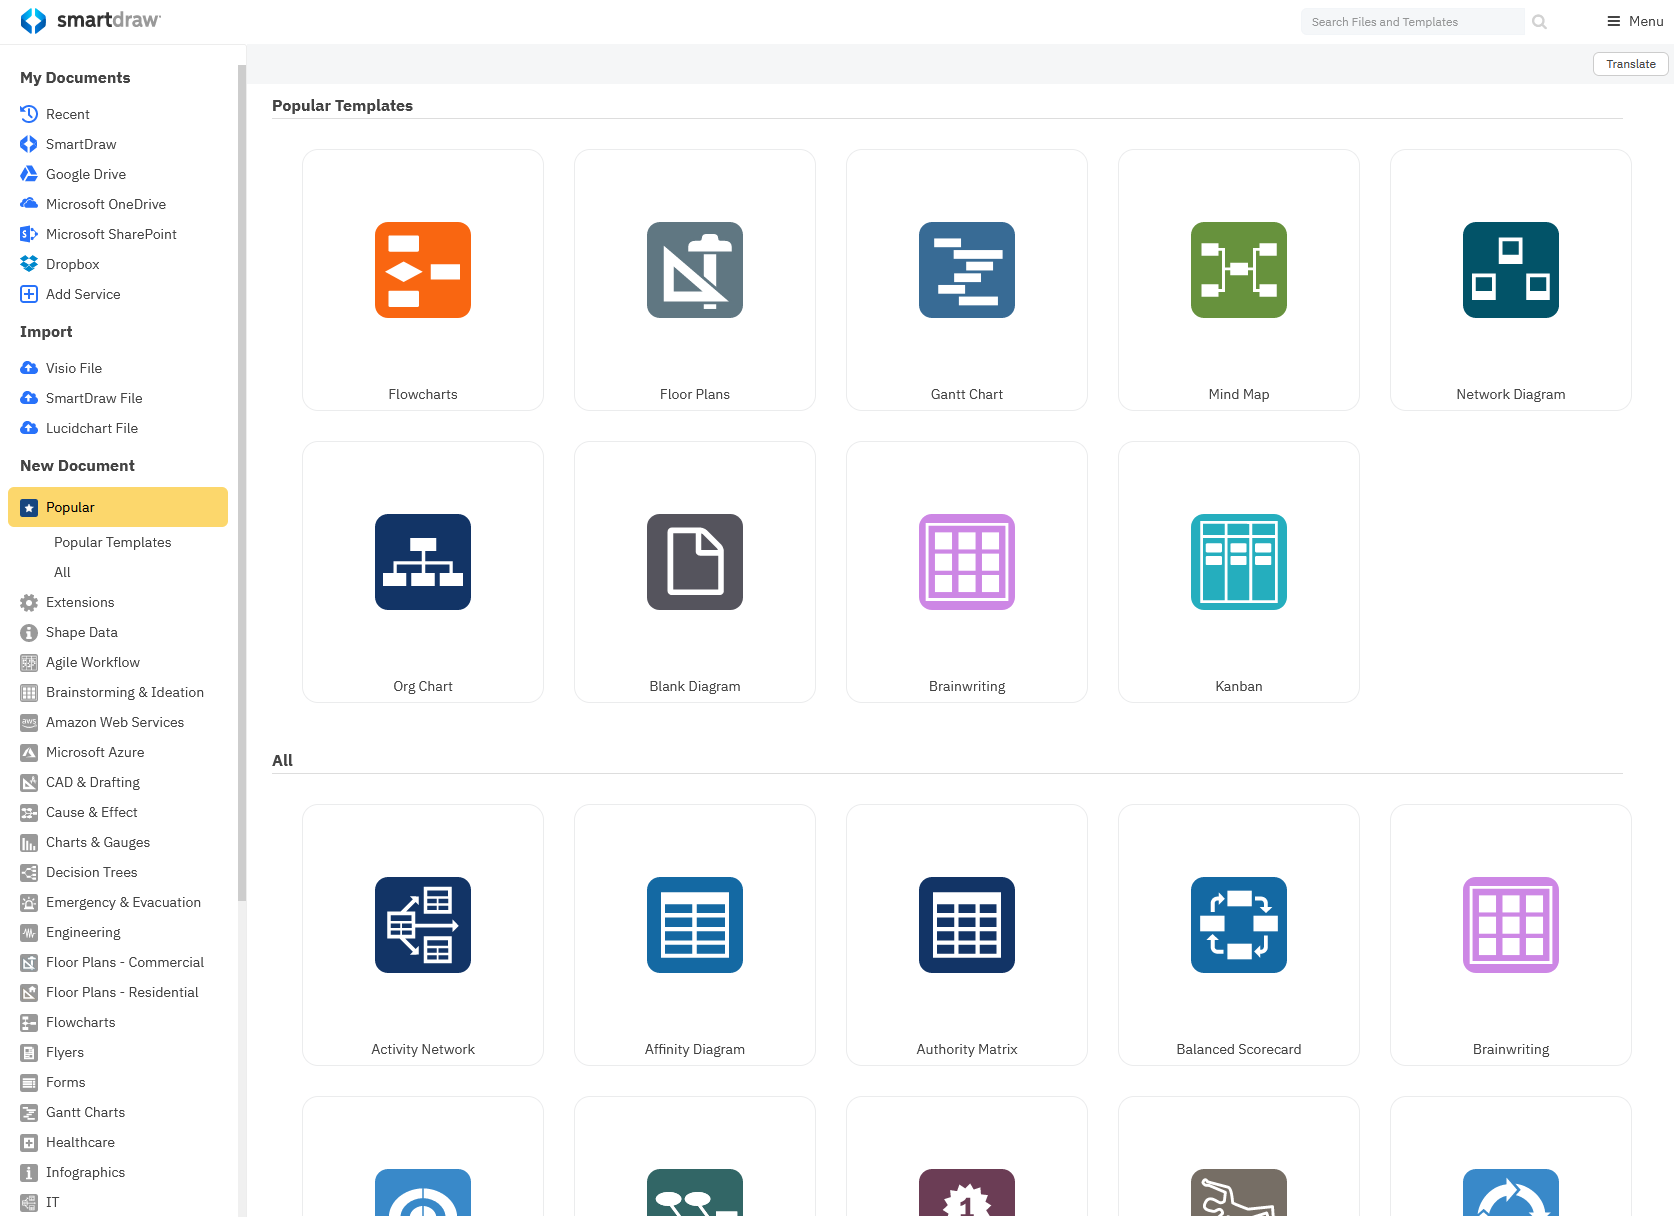This screenshot has width=1674, height=1217.
Task: Select the Floor Plans template icon
Action: click(695, 270)
